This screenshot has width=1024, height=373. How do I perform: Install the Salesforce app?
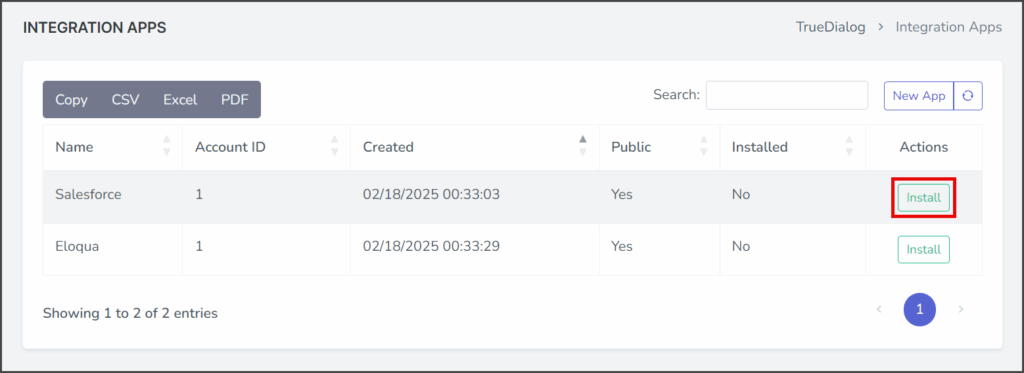(923, 197)
